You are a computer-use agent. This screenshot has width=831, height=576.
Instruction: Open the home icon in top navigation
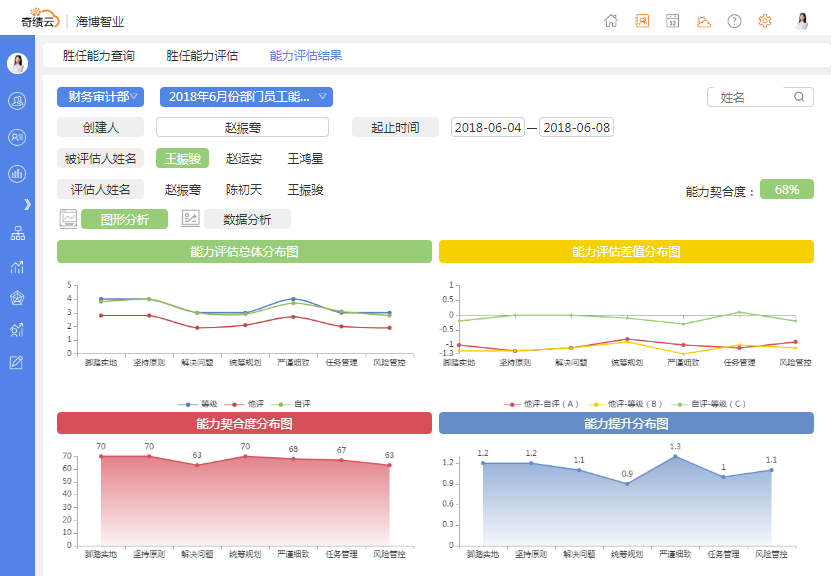pyautogui.click(x=611, y=20)
